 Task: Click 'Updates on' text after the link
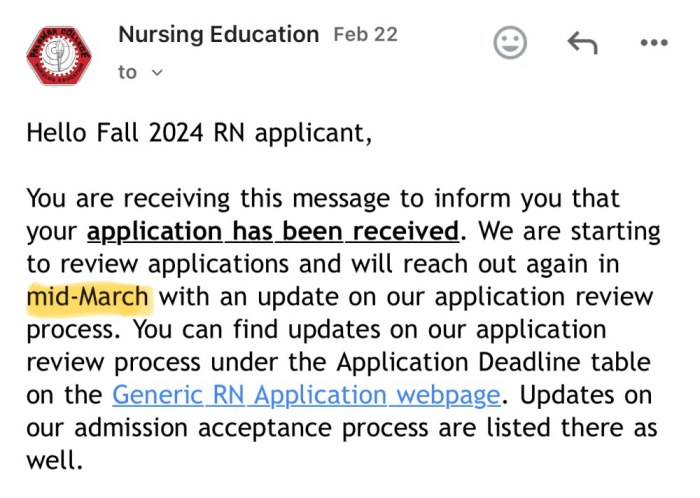pos(586,395)
